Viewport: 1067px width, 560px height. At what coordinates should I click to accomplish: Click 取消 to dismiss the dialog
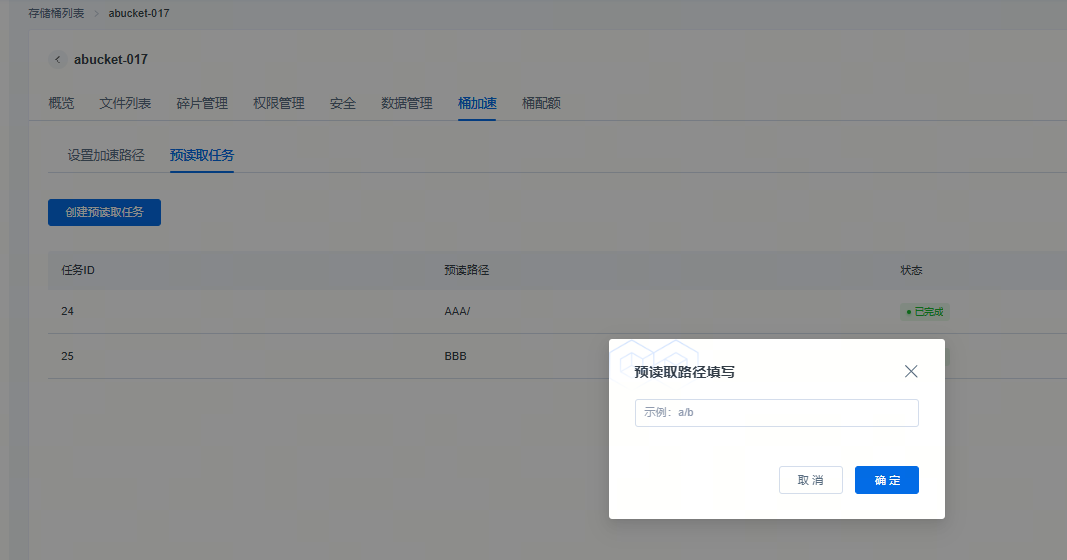tap(810, 480)
